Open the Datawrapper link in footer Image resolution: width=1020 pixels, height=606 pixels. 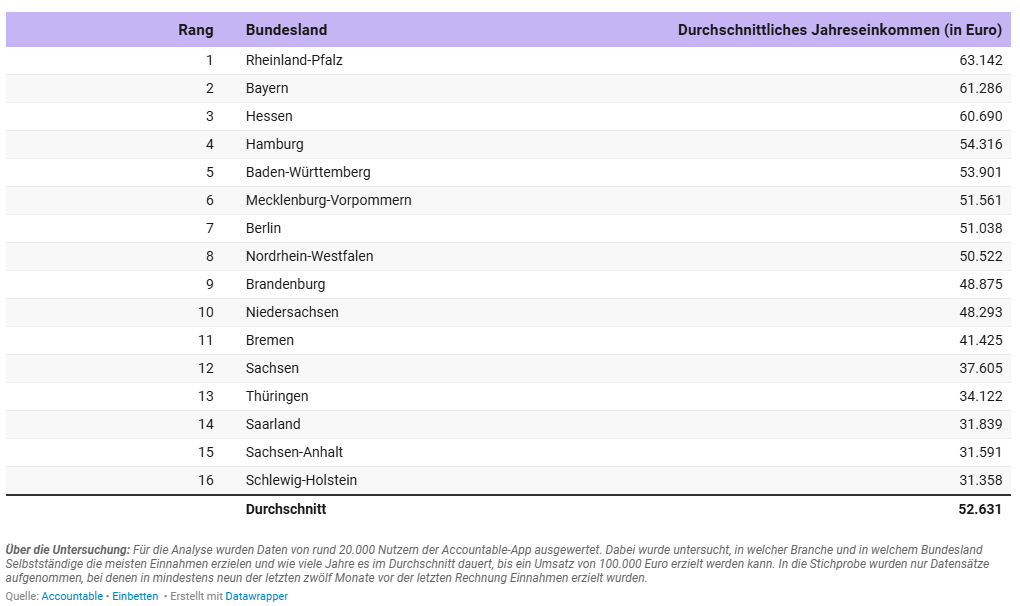coord(256,596)
